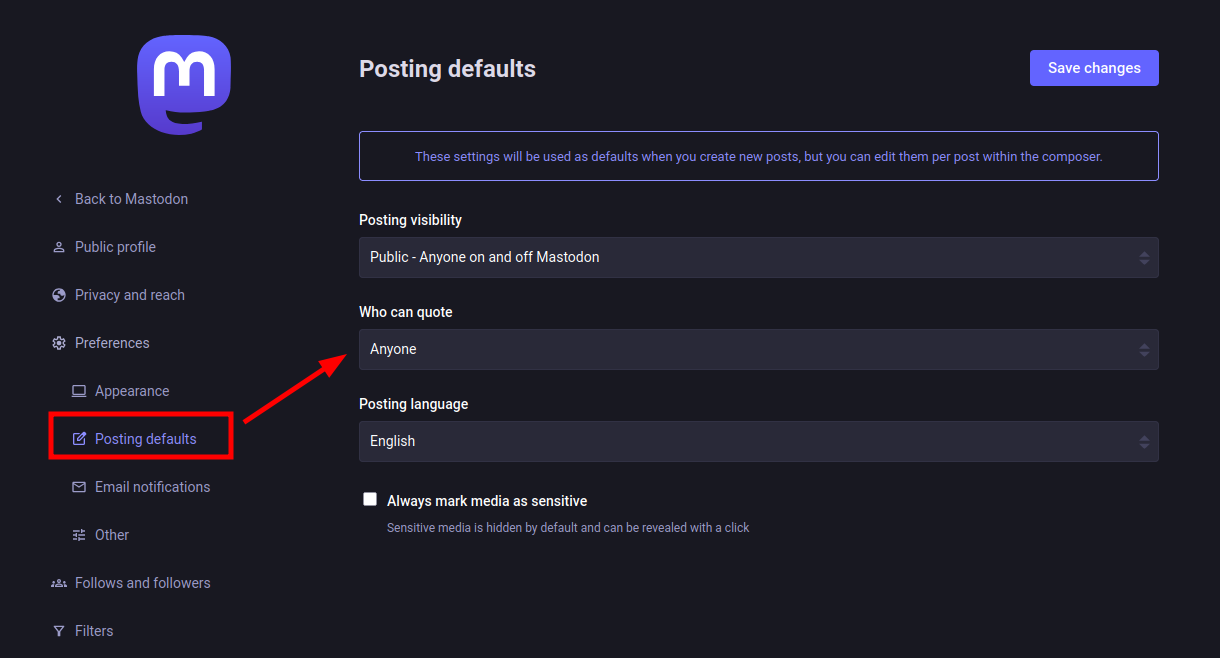
Task: Enable Always mark media as sensitive checkbox
Action: [370, 499]
